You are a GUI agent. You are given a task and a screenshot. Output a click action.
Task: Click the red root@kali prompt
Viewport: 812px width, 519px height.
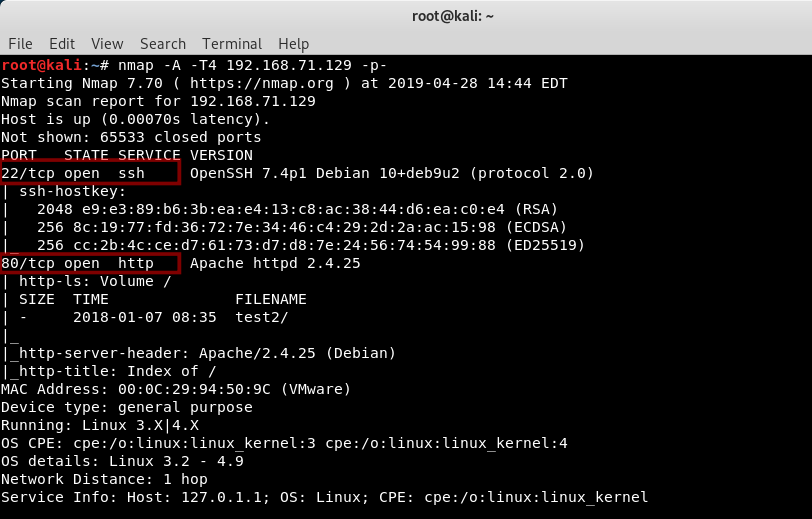click(41, 65)
